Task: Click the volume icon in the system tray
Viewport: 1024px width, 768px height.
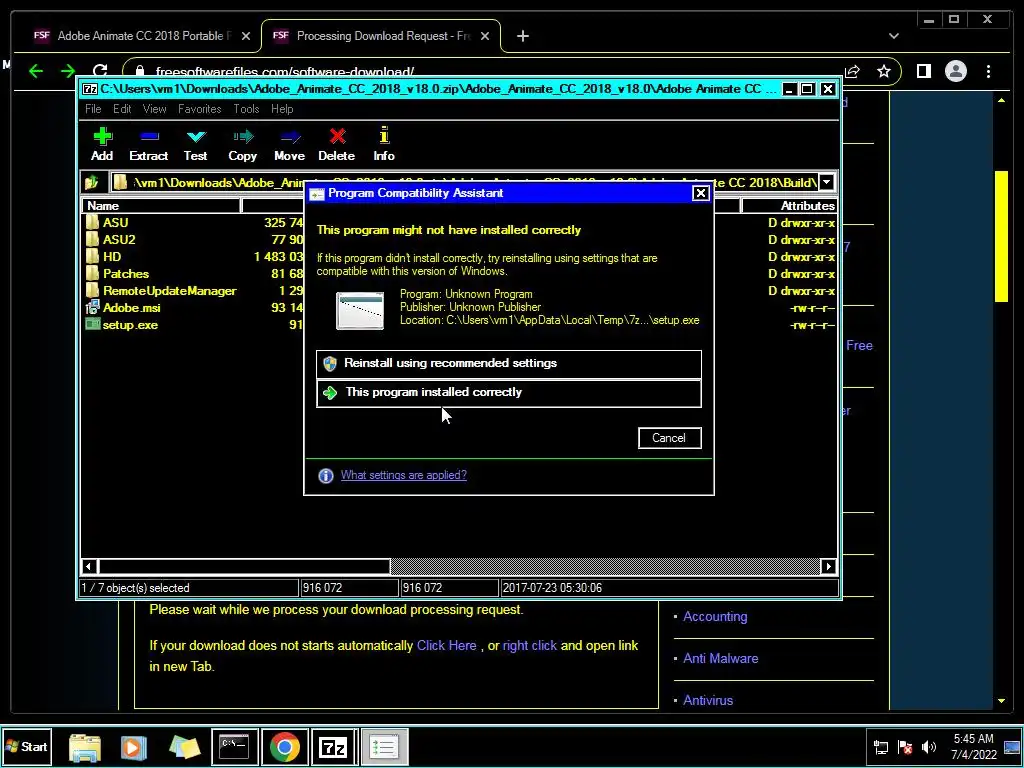Action: tap(928, 747)
